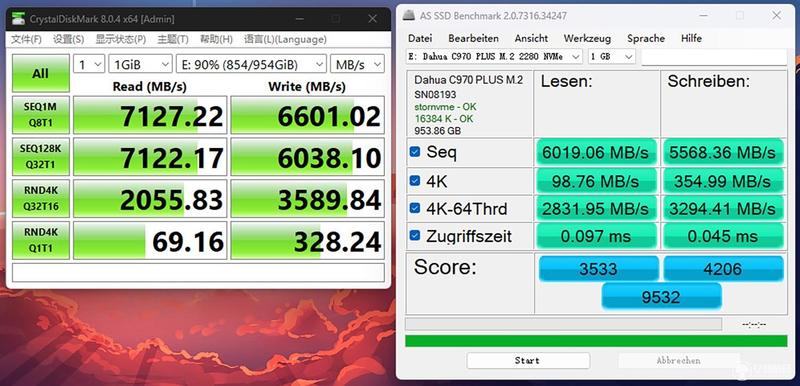
Task: Minimize the CrystalDiskMark window
Action: pyautogui.click(x=298, y=19)
